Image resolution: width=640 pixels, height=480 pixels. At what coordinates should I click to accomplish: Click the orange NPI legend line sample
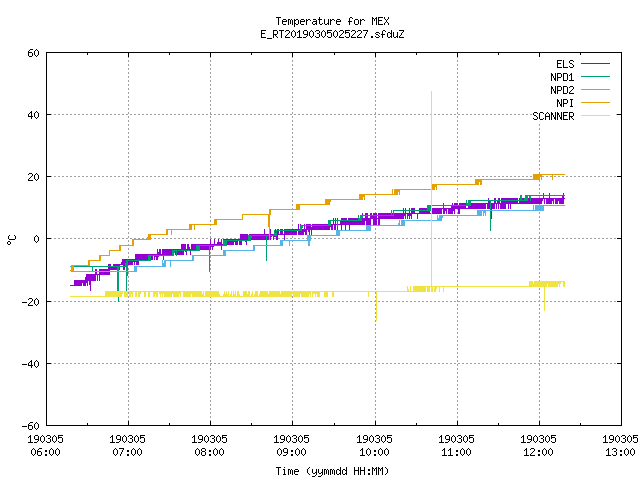595,102
